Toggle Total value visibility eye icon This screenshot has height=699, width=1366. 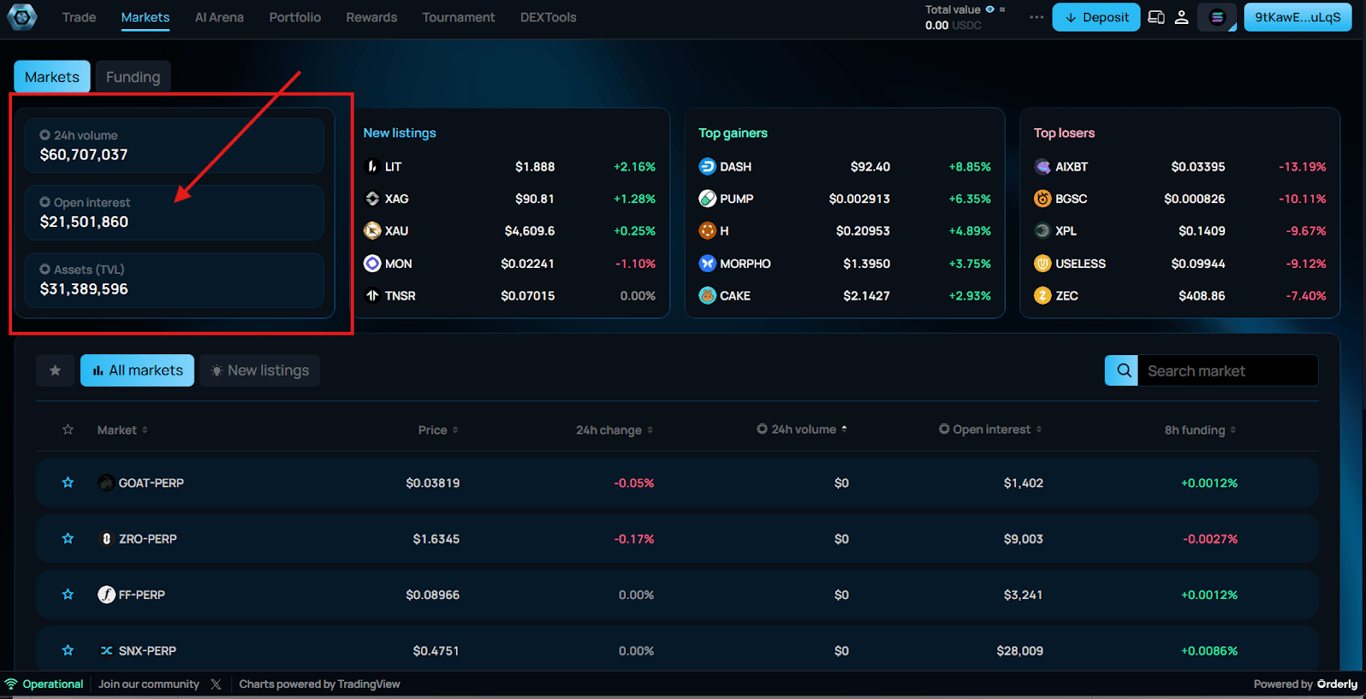[x=990, y=10]
